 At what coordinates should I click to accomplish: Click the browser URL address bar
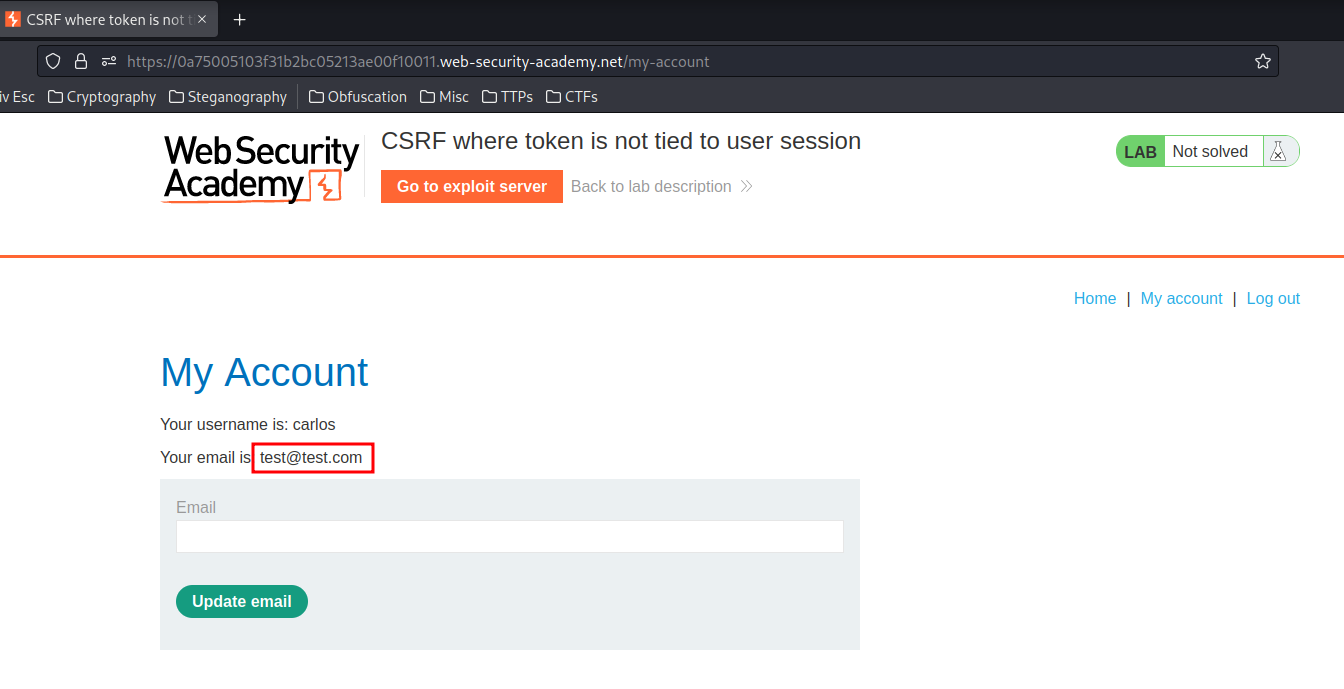coord(658,61)
